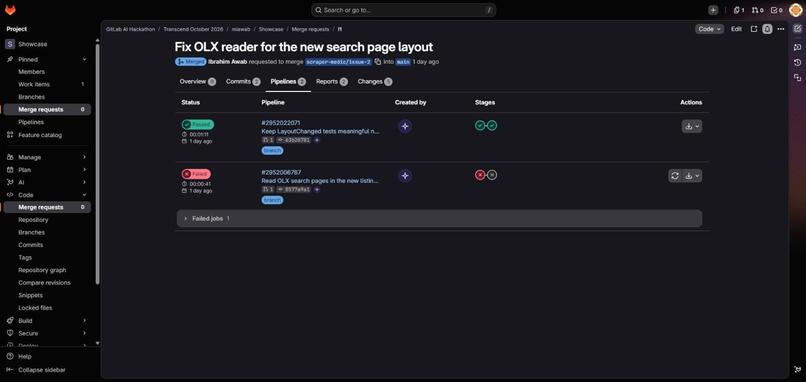Screen dimensions: 806x382
Task: Open the user avatar menu
Action: click(795, 10)
